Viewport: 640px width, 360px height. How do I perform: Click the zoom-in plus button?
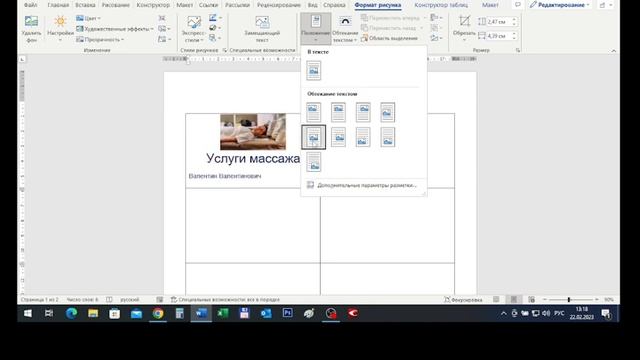[x=596, y=300]
